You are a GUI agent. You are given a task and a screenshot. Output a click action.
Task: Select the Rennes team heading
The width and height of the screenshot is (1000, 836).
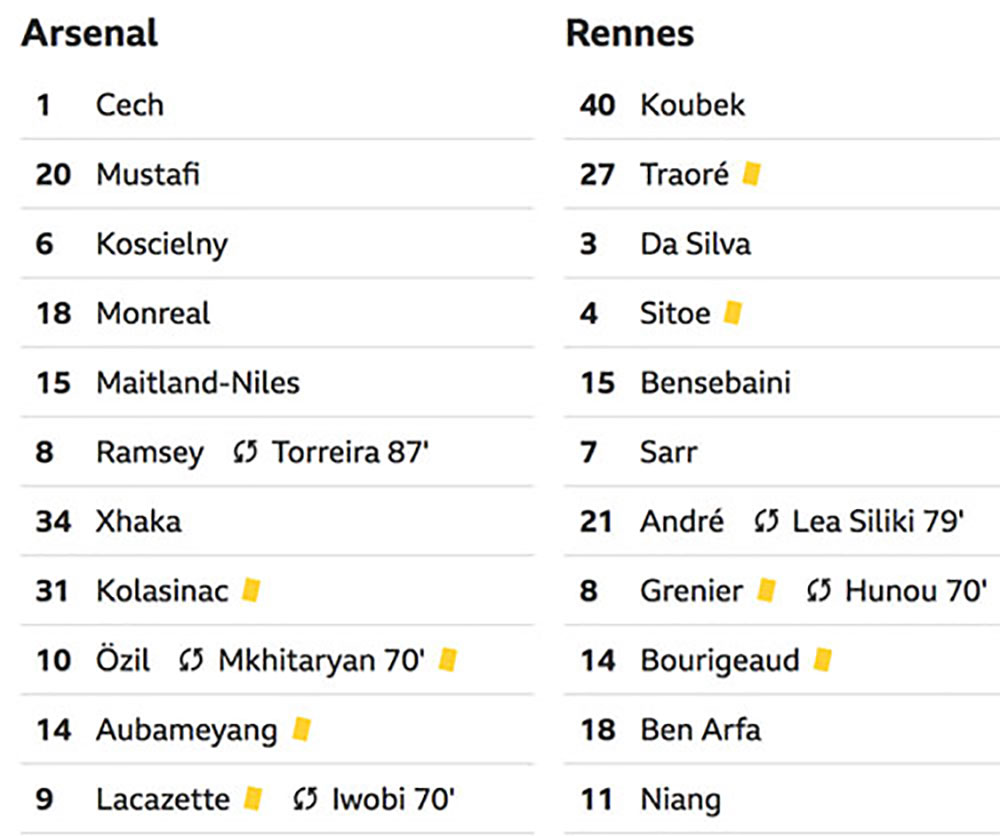pos(629,33)
